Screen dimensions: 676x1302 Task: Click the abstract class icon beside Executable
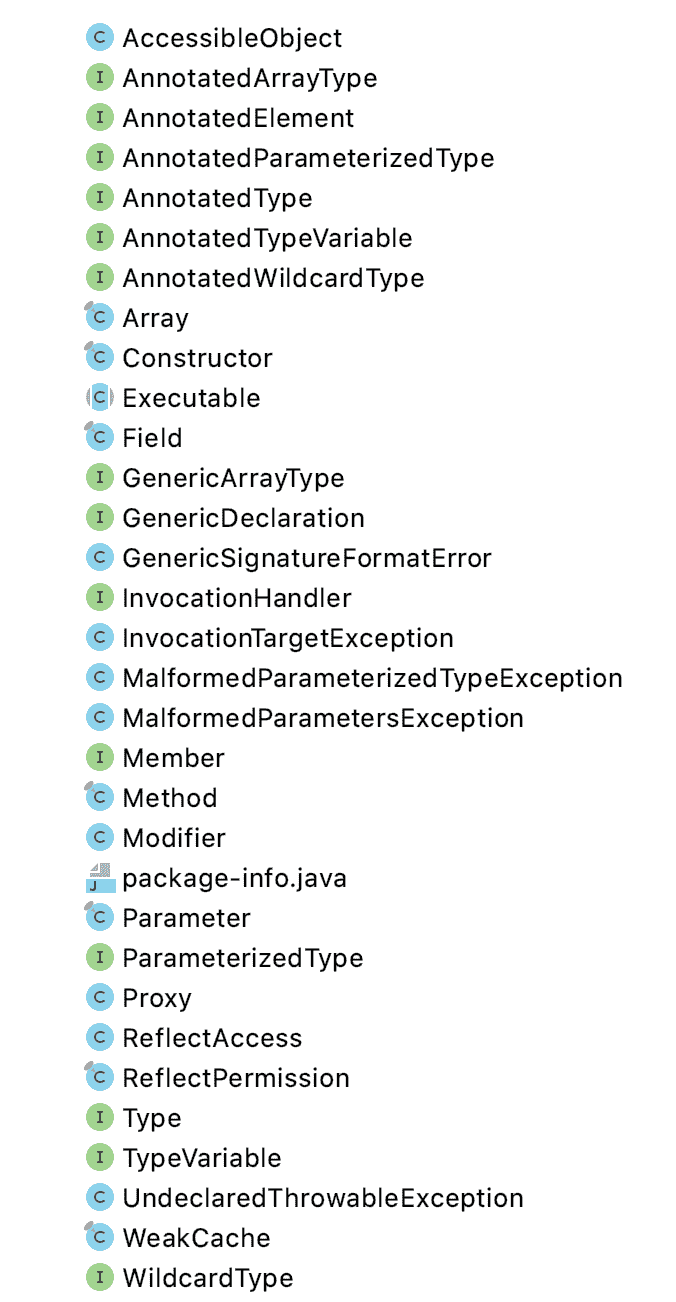98,398
